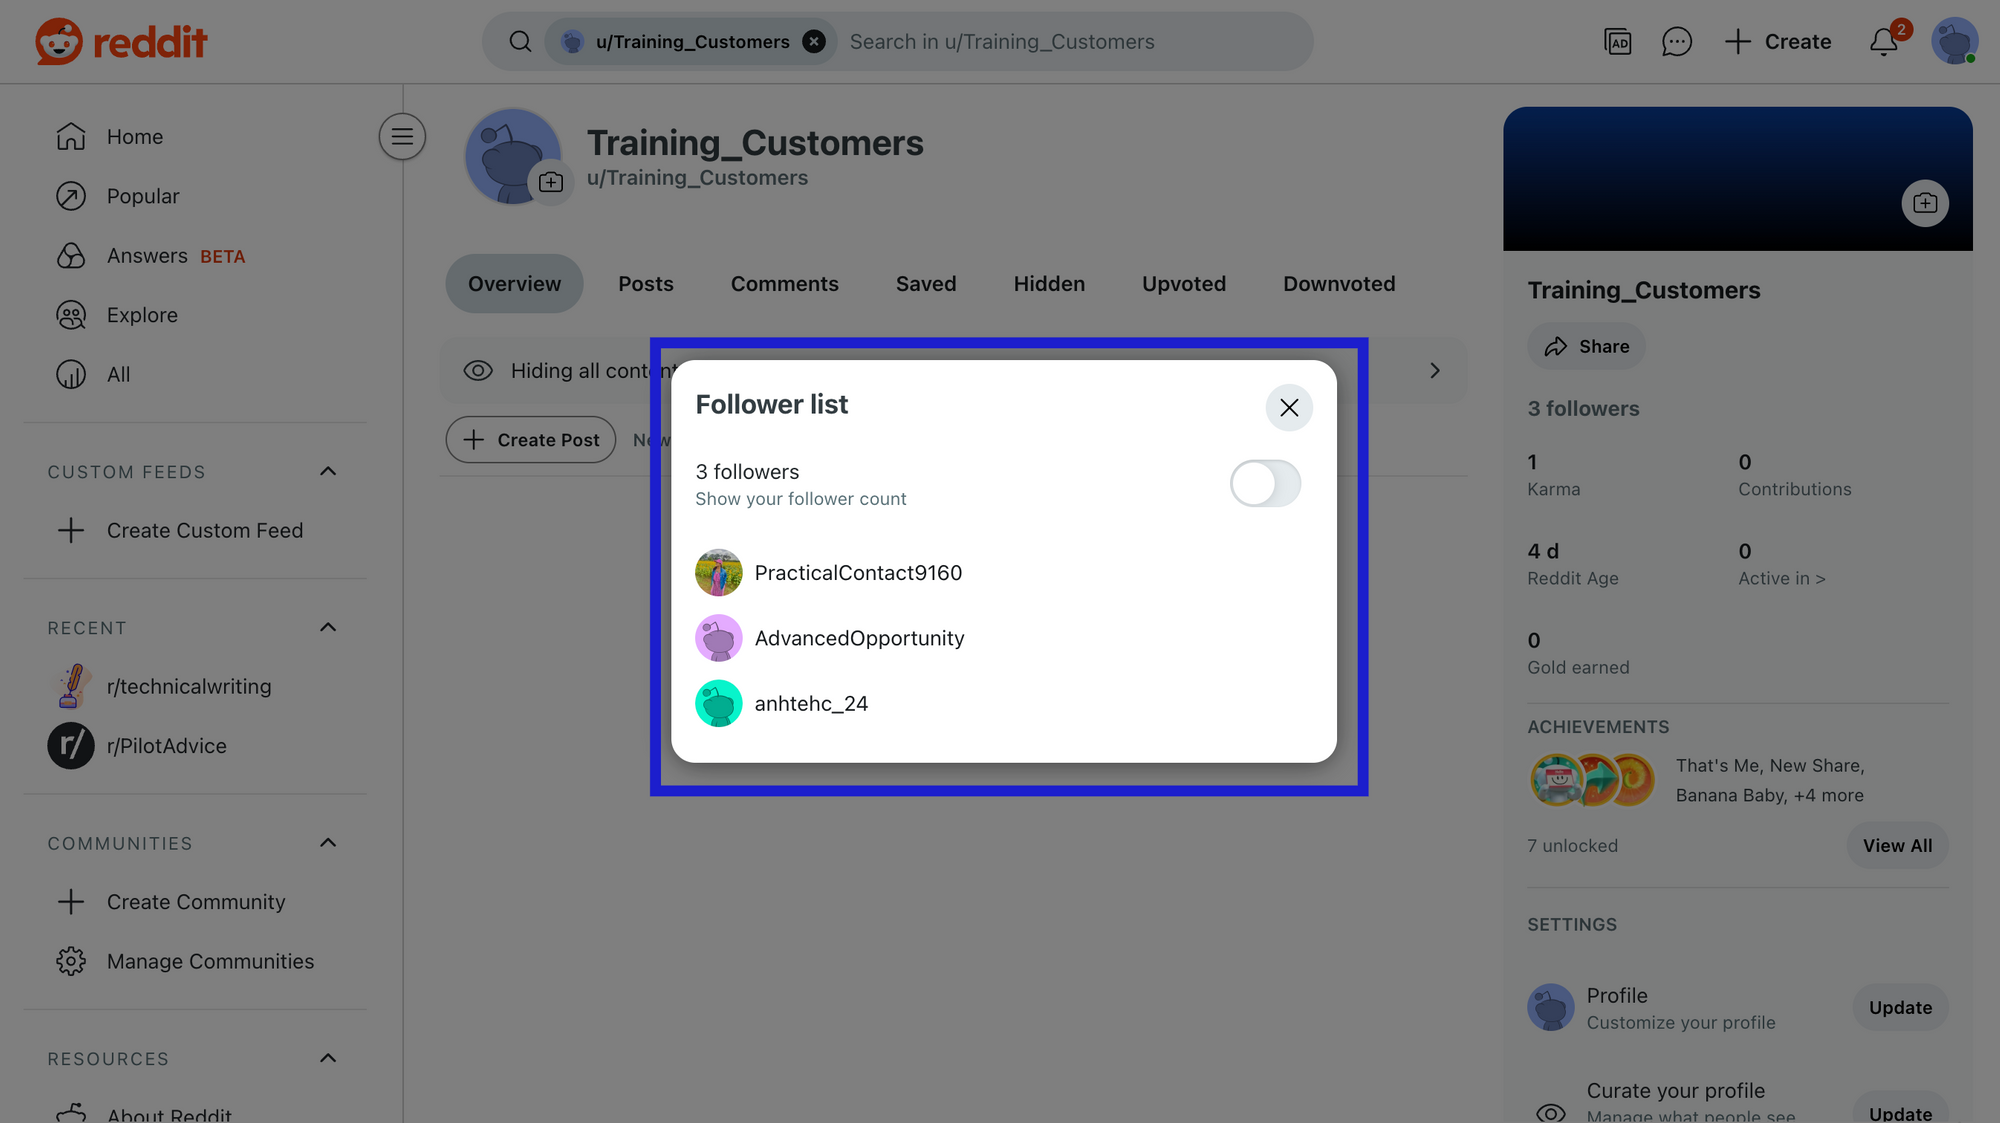
Task: Collapse the COMMUNITIES section
Action: tap(327, 843)
